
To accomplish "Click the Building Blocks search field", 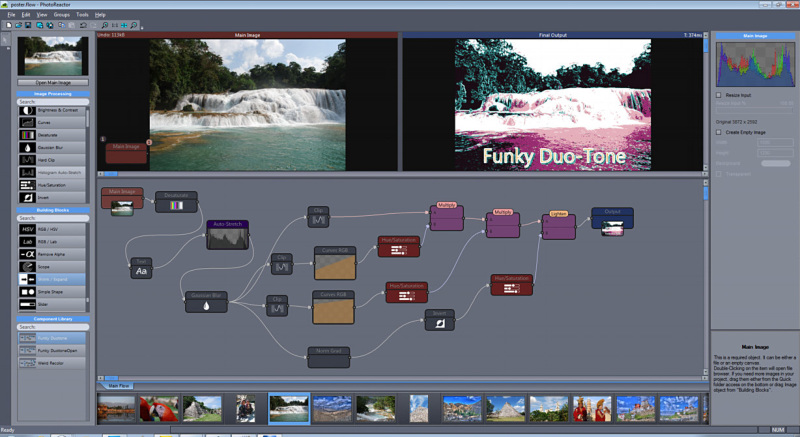I will pos(53,218).
